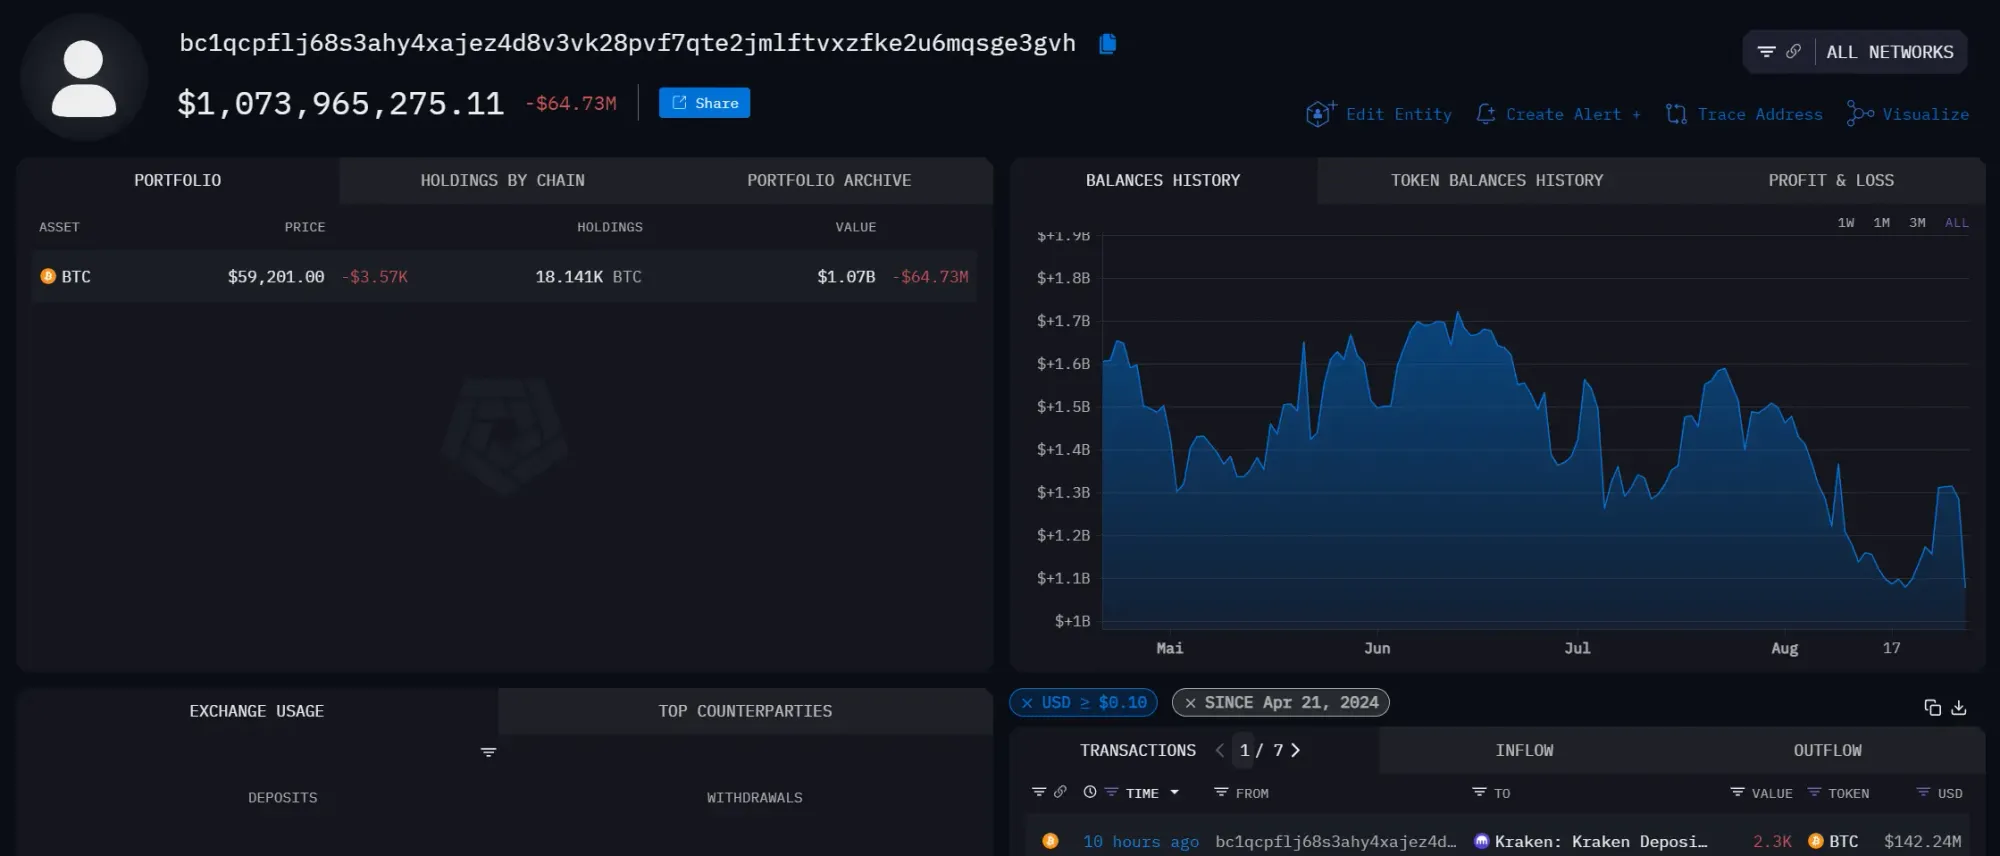Click the filter icon under EXCHANGE USAGE
2000x856 pixels.
[x=488, y=752]
